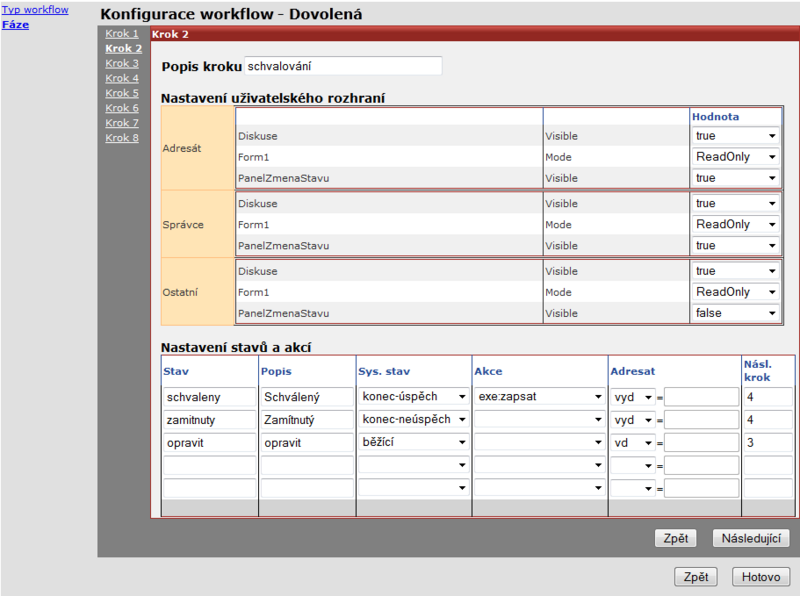Viewport: 800px width, 596px height.
Task: Click the Stav field containing opravit
Action: point(209,443)
